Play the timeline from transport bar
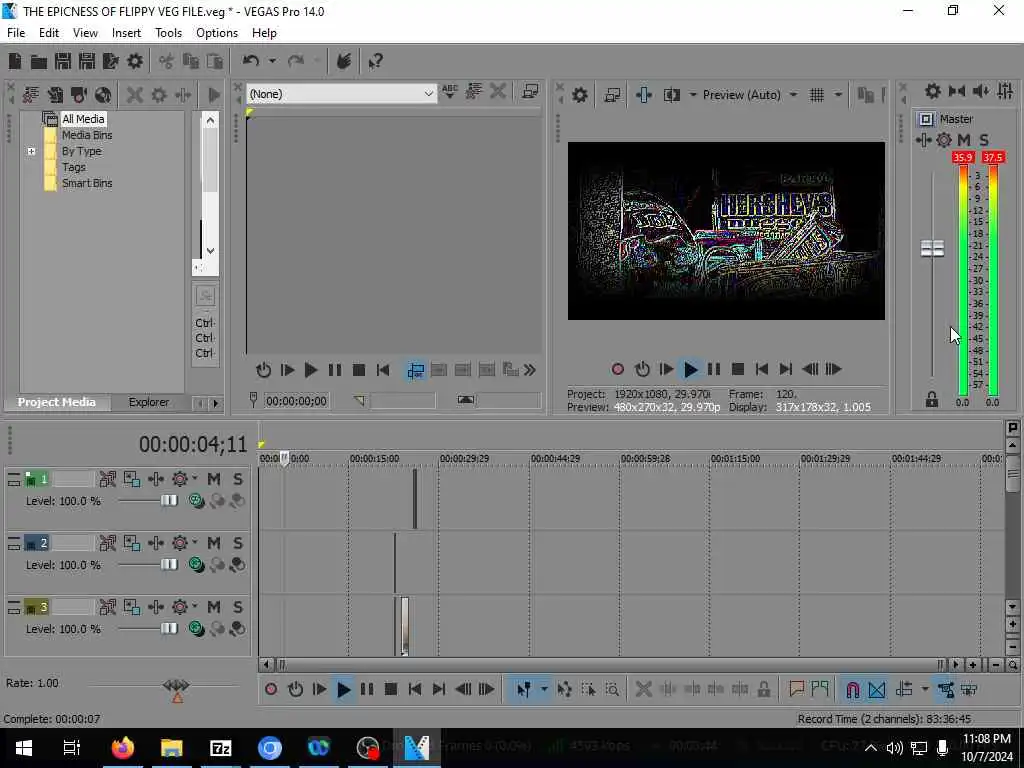The height and width of the screenshot is (768, 1024). [343, 690]
